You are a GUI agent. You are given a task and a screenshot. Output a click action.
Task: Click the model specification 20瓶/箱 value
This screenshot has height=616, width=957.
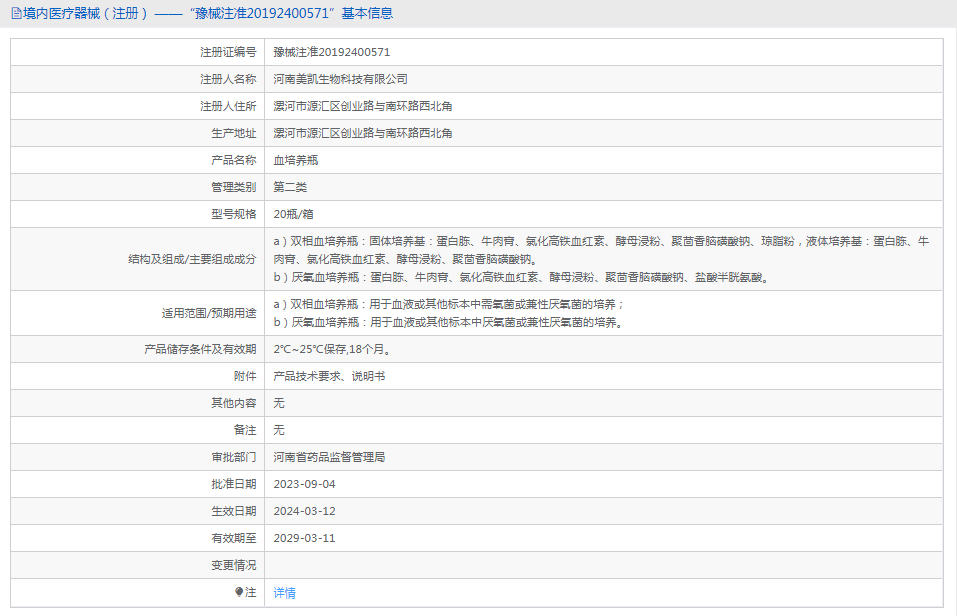coord(294,214)
